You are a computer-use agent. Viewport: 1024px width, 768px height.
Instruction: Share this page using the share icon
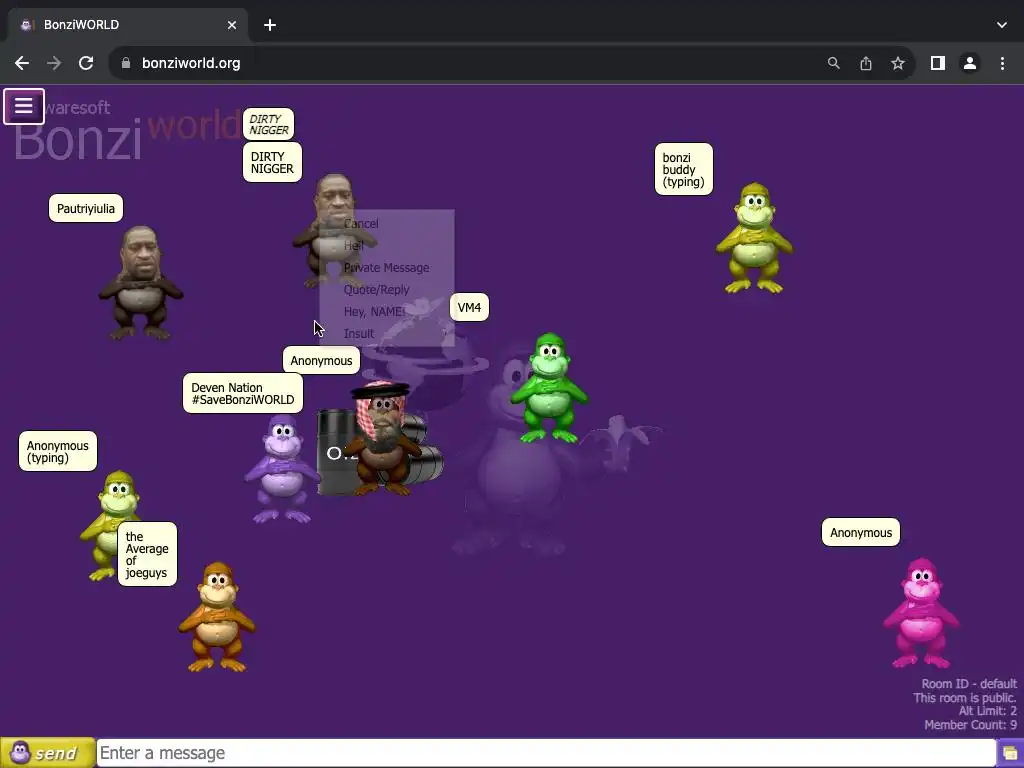click(866, 63)
